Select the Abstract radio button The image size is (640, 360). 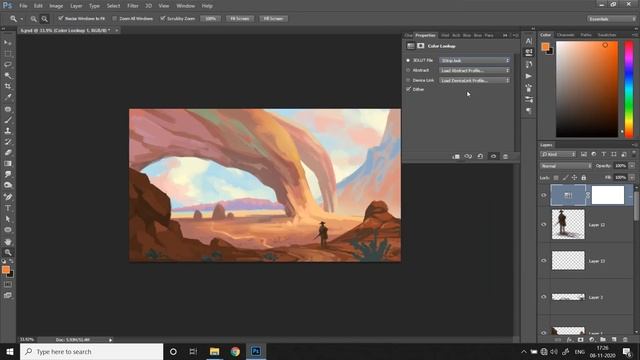(408, 70)
